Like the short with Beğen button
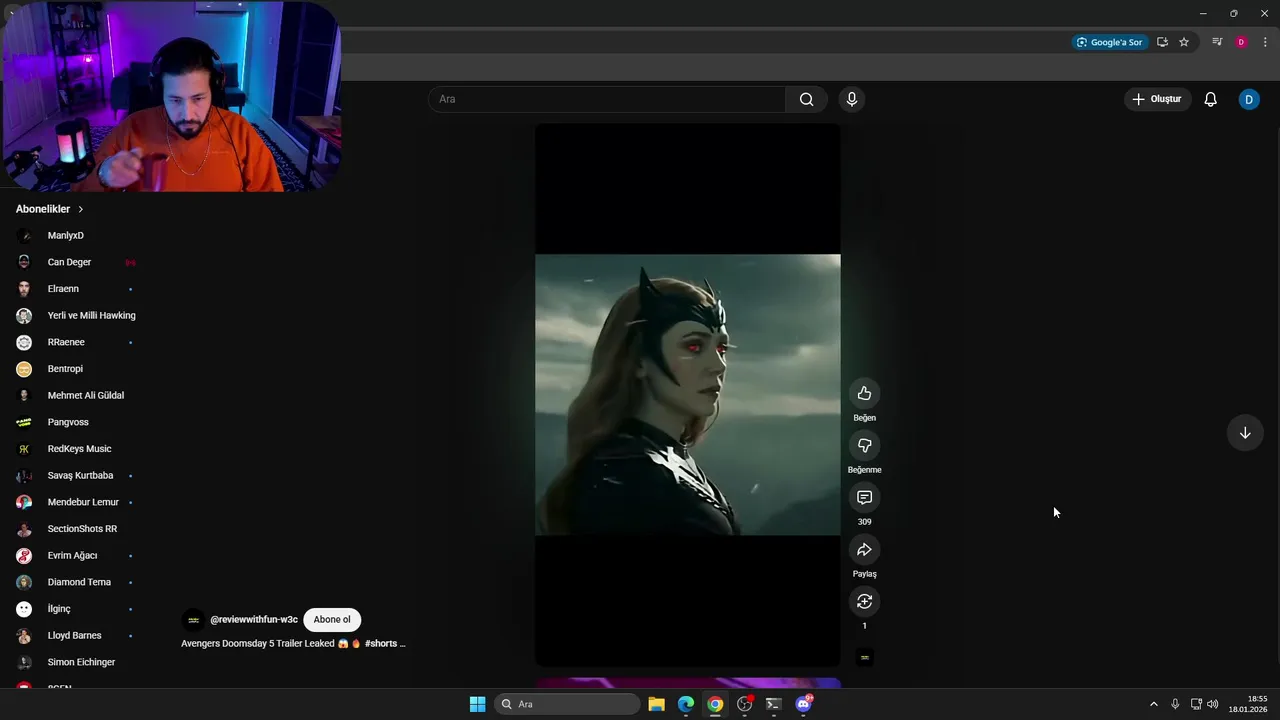1280x720 pixels. [x=864, y=393]
